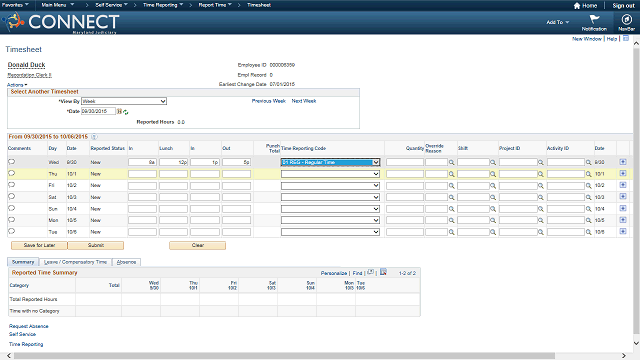The height and width of the screenshot is (360, 640).
Task: Open comment bubble for Mon 10/5 row
Action: click(11, 220)
